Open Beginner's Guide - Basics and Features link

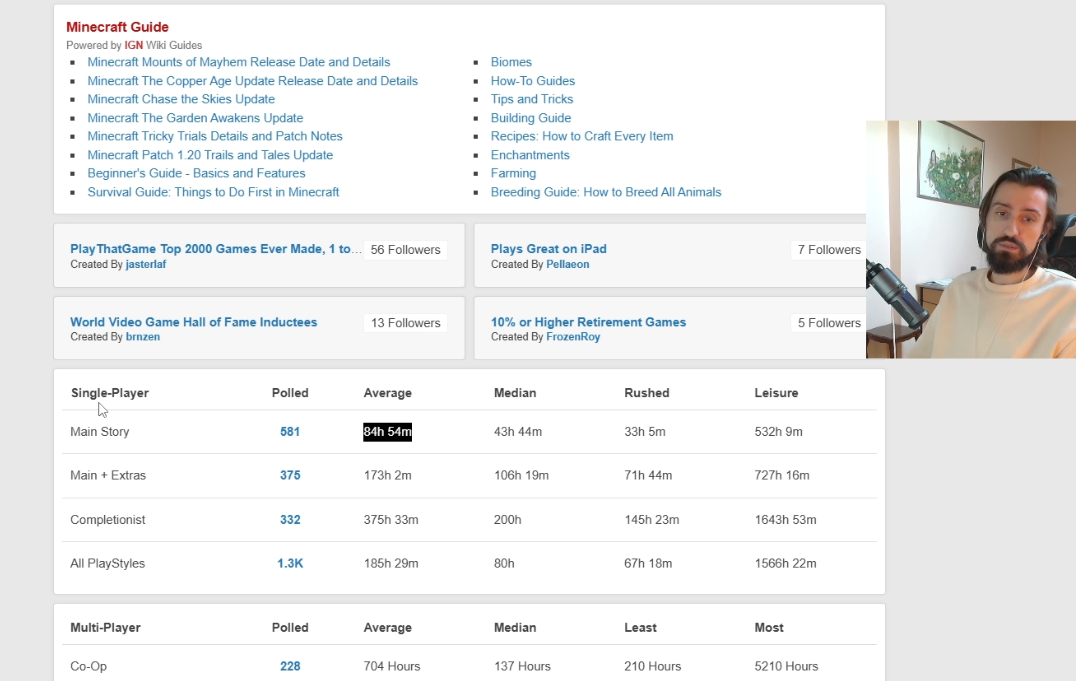196,173
